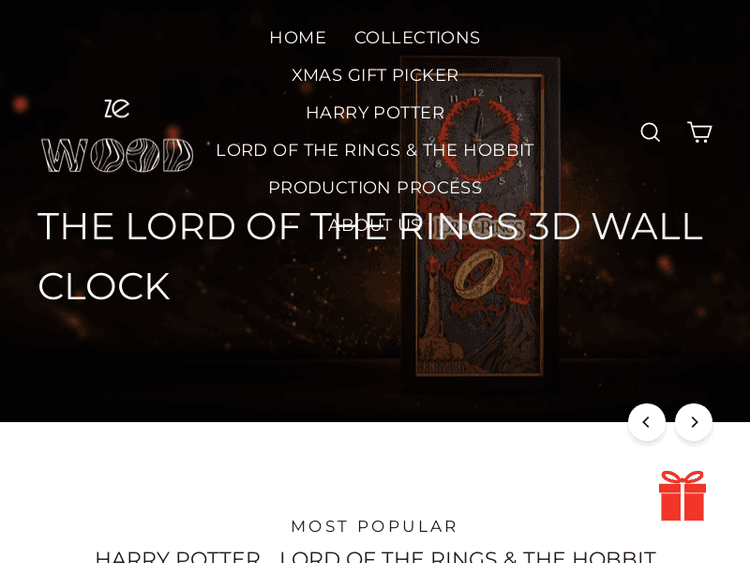Open the shopping cart
The image size is (750, 563).
click(x=700, y=132)
